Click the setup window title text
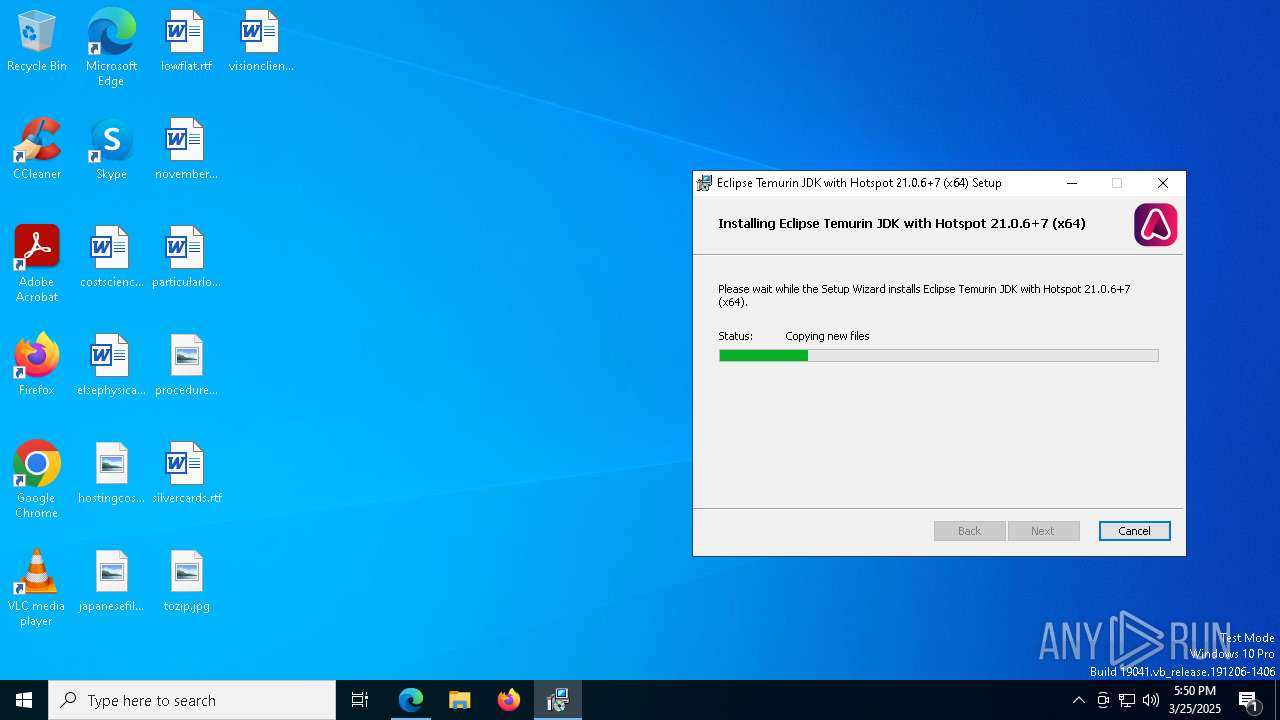The image size is (1280, 720). tap(859, 183)
